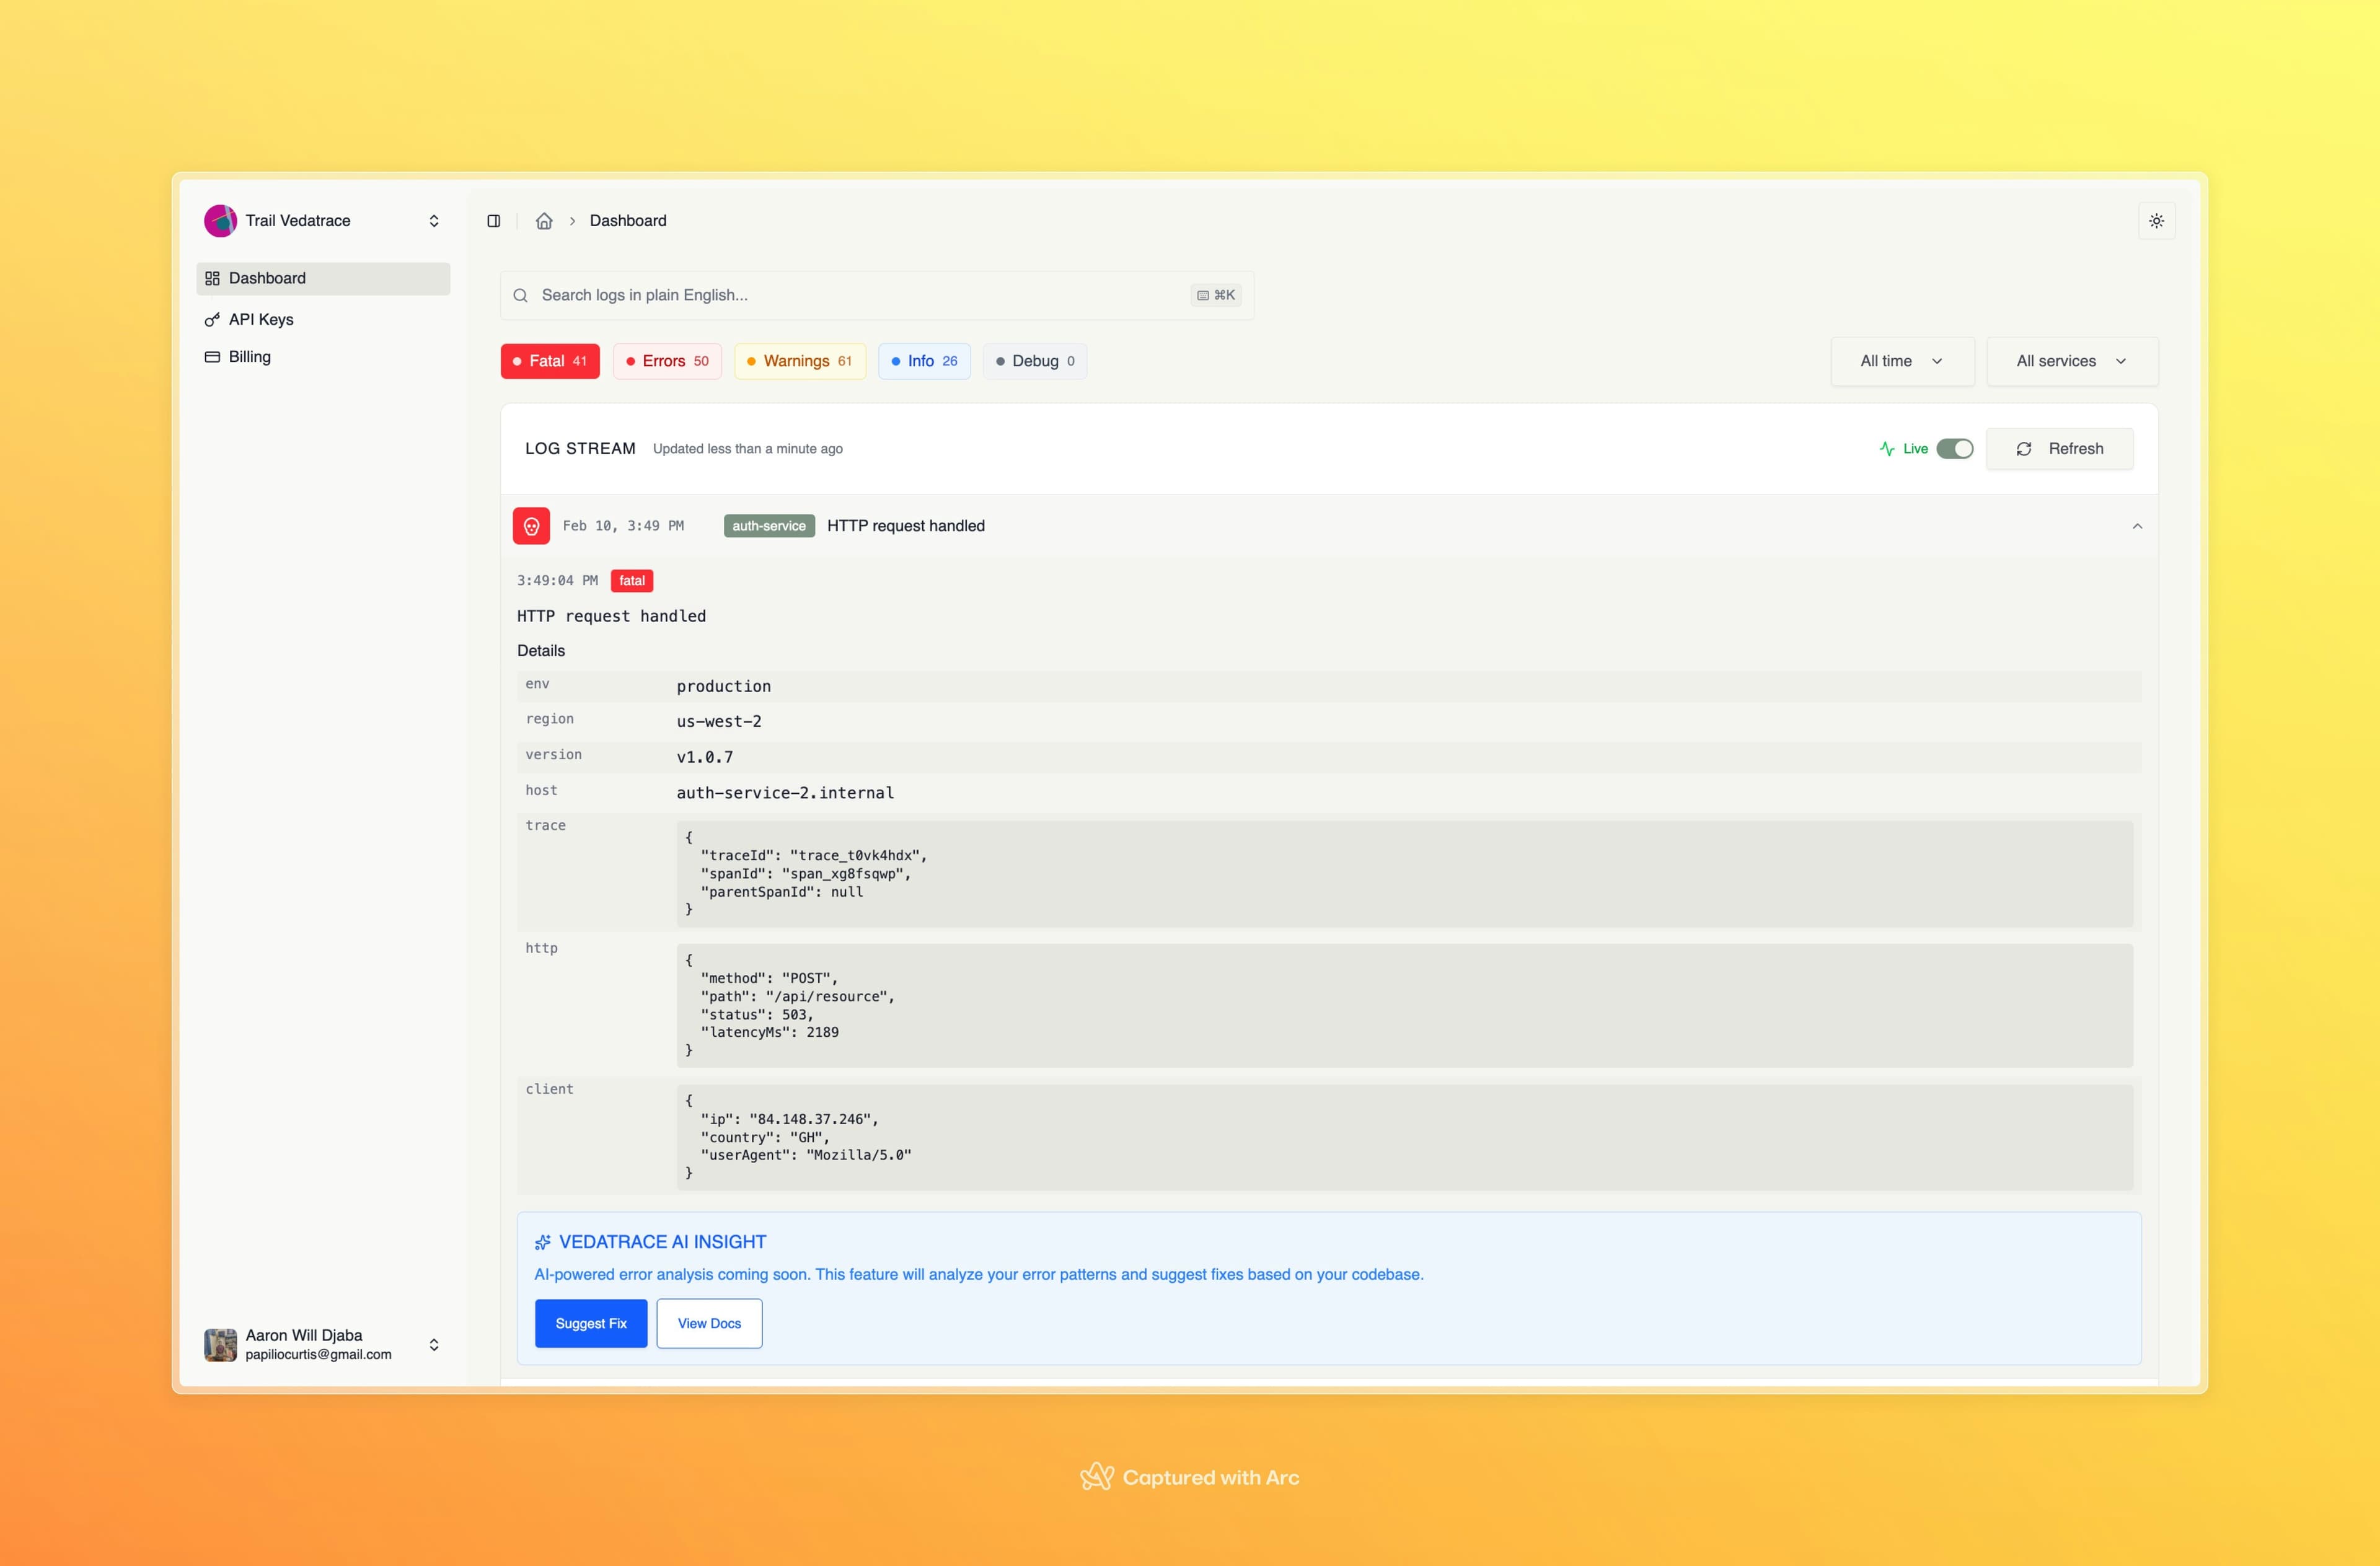Enable the Debug severity filter

(1035, 361)
